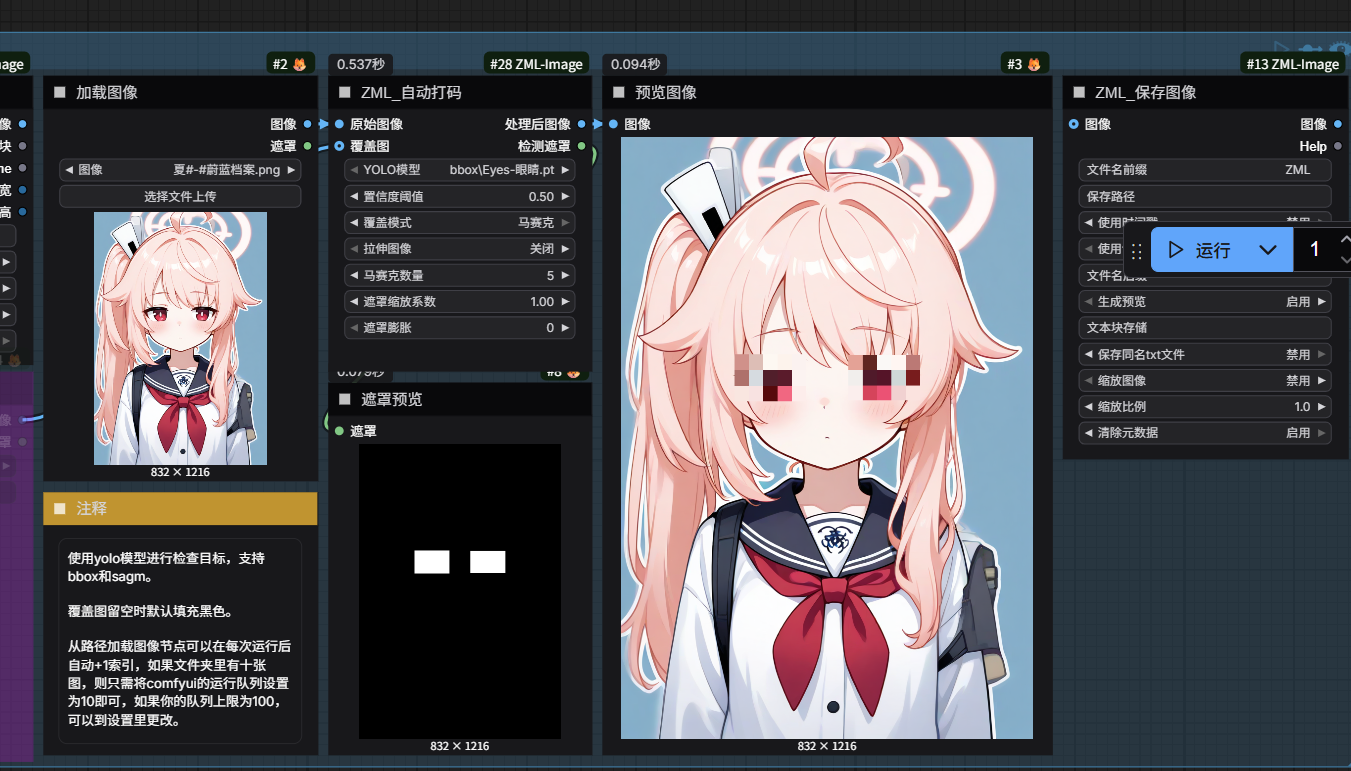
Task: Click the ZML_保存图像 node collapse square
Action: pos(1079,92)
